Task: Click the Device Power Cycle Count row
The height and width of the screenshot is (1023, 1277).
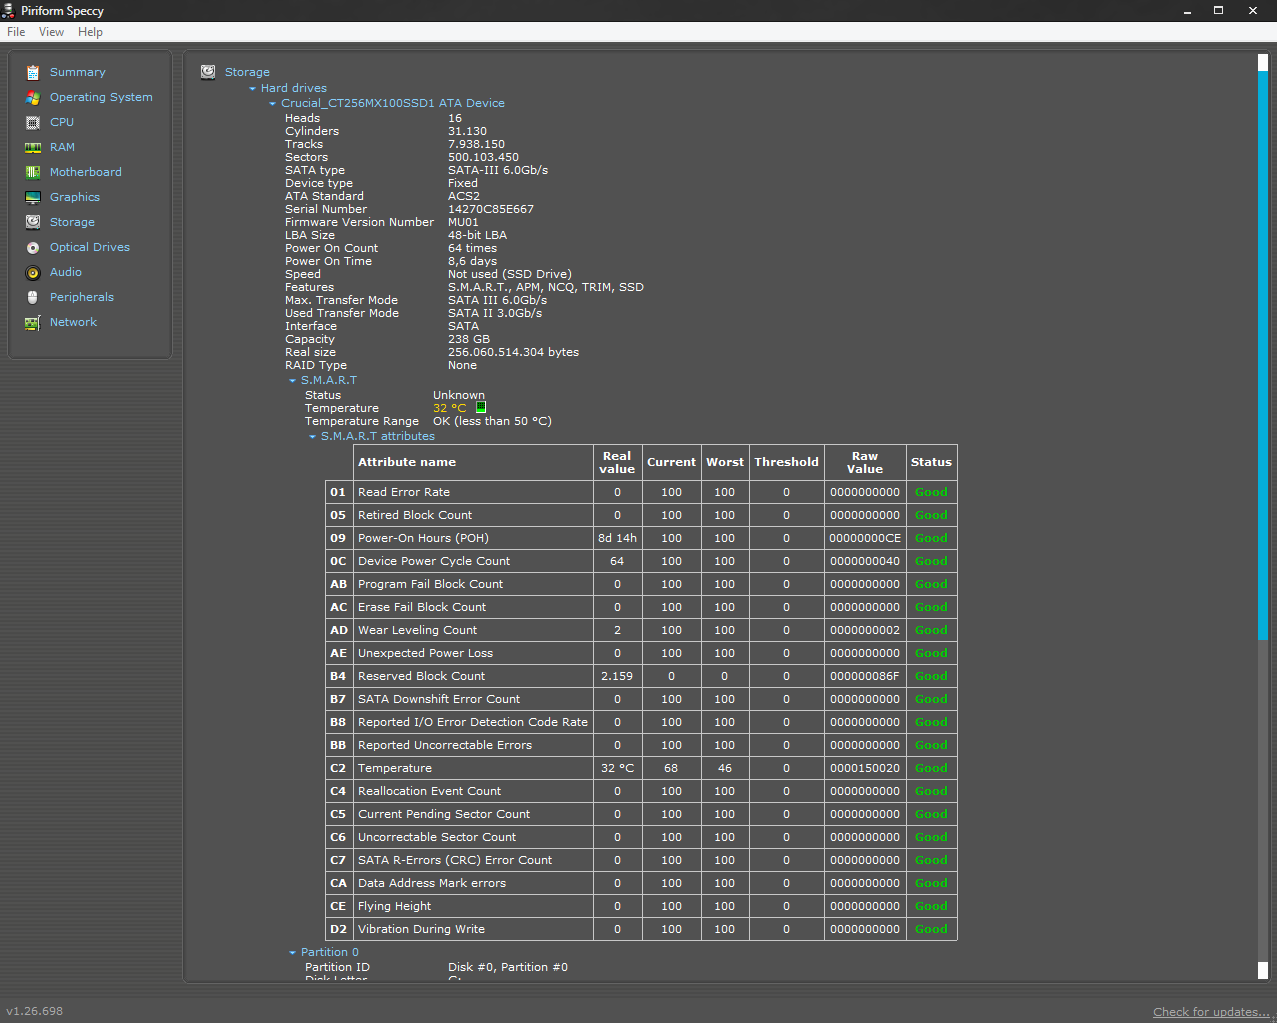Action: pyautogui.click(x=641, y=561)
